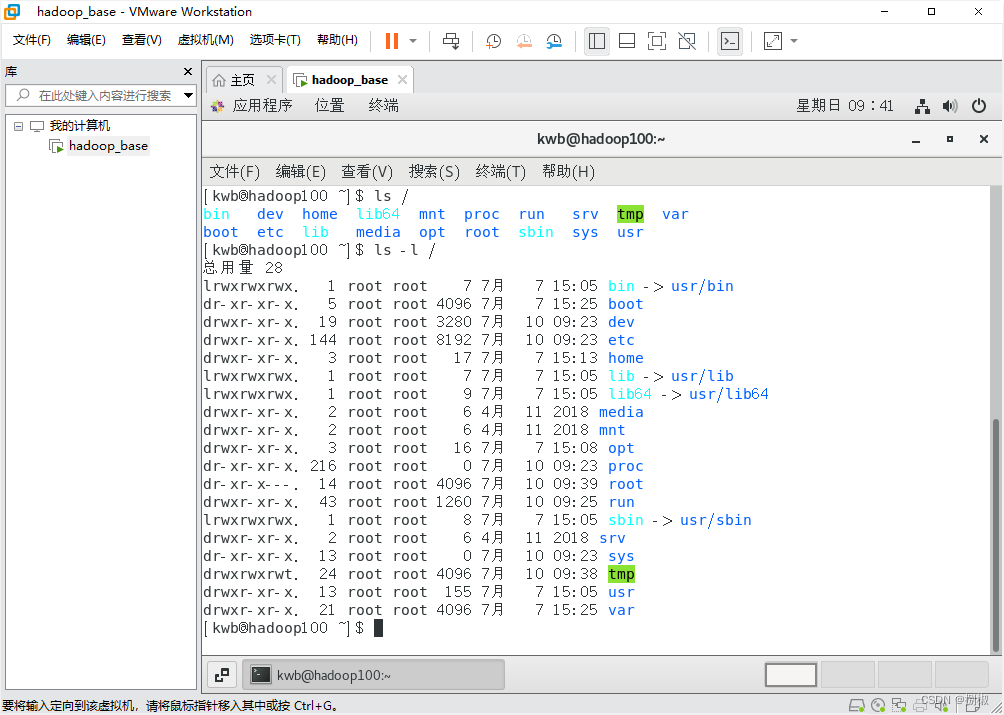
Task: Click the Unity mode toolbar icon
Action: click(687, 41)
